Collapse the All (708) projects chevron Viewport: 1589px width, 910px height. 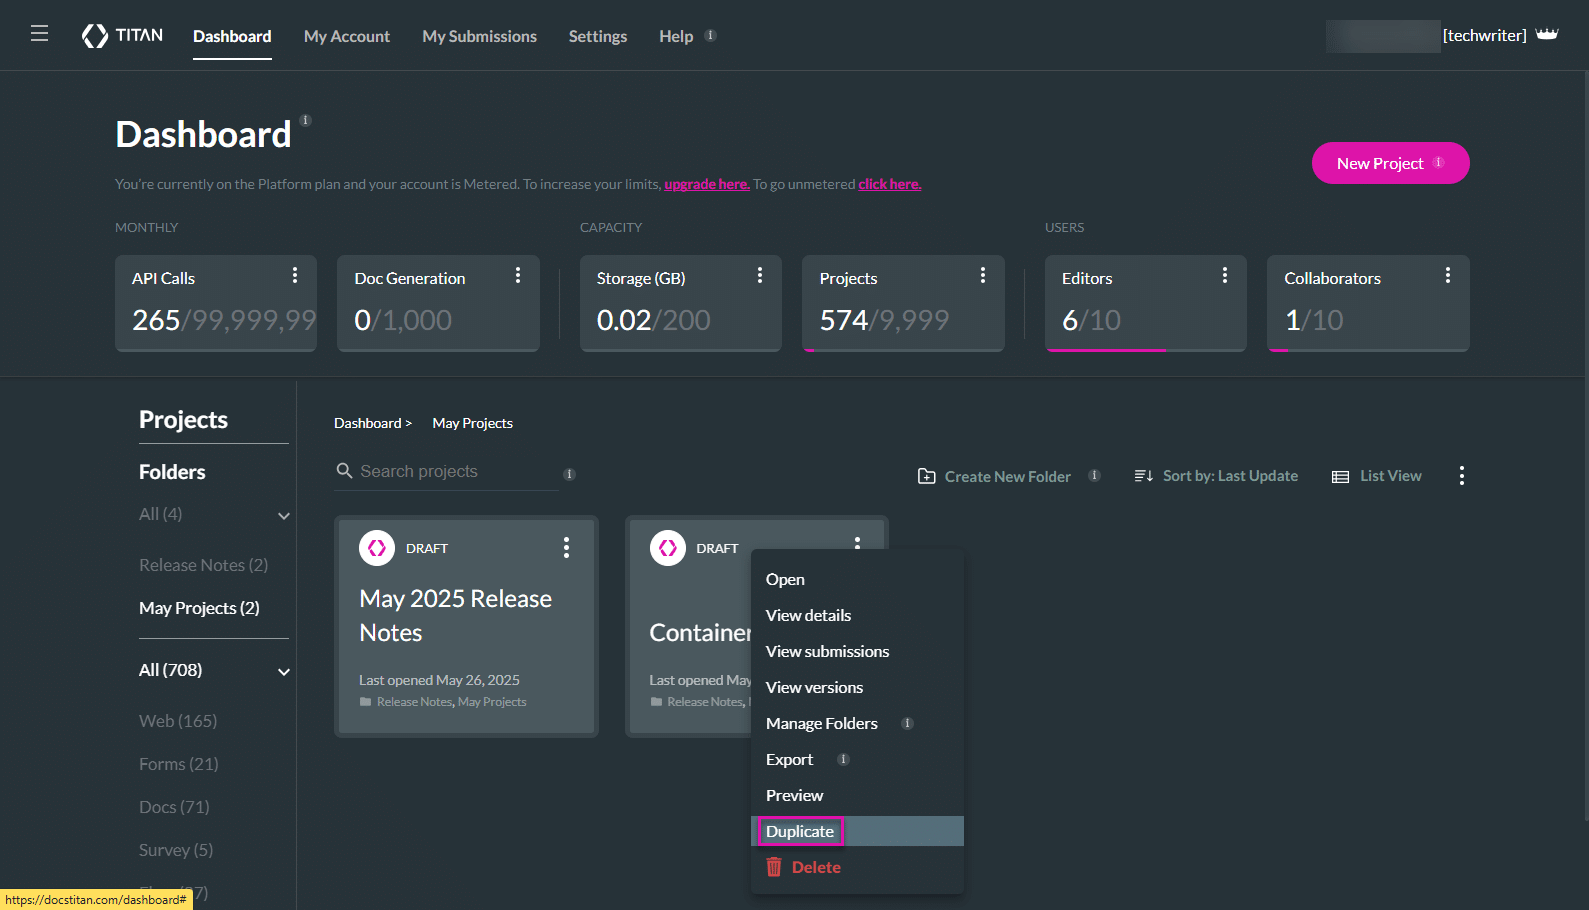284,672
